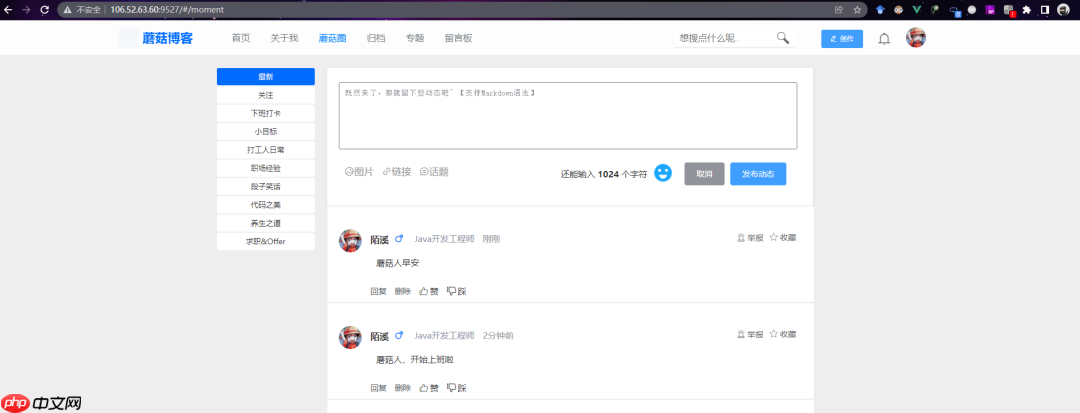Go back using browser back arrow
Screen dimensions: 1080x413
tap(8, 10)
